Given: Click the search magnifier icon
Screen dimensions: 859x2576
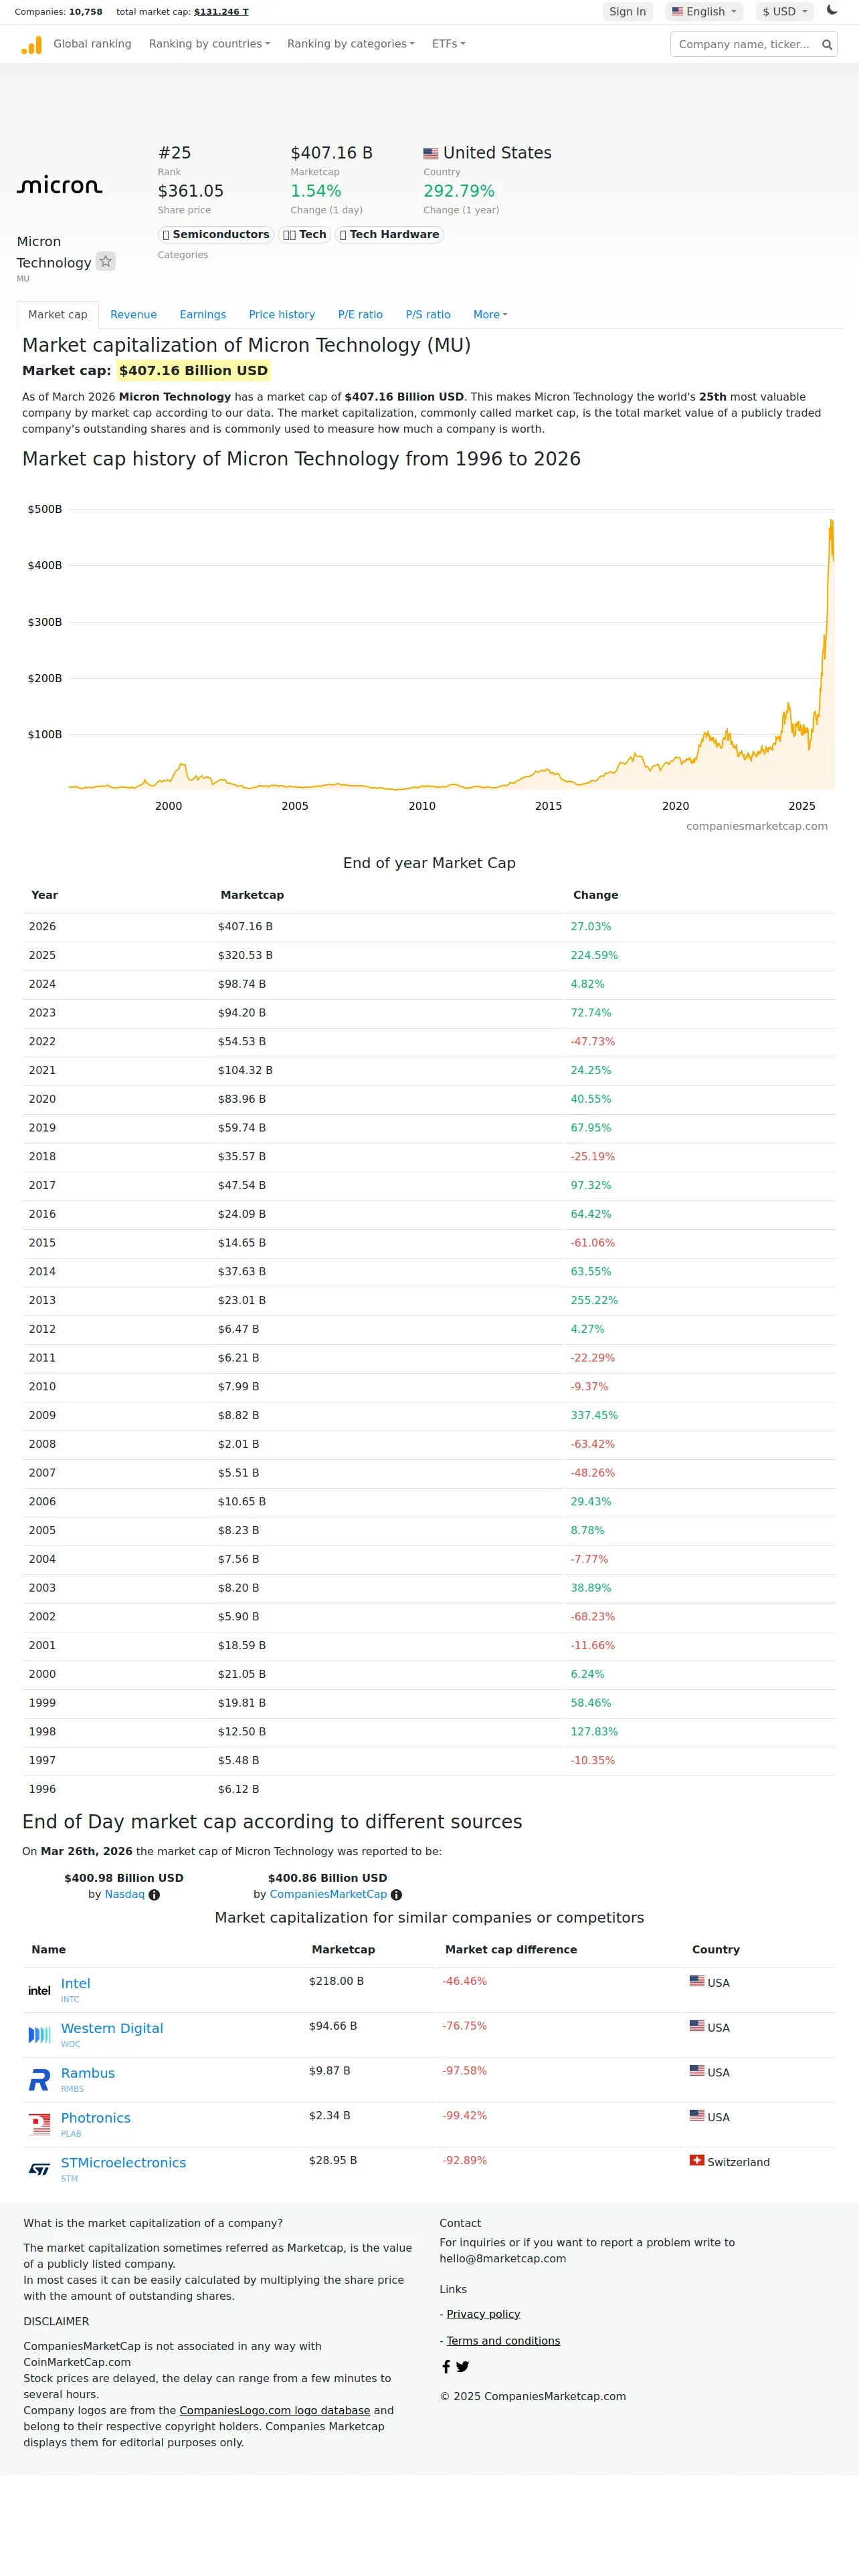Looking at the screenshot, I should tap(827, 44).
